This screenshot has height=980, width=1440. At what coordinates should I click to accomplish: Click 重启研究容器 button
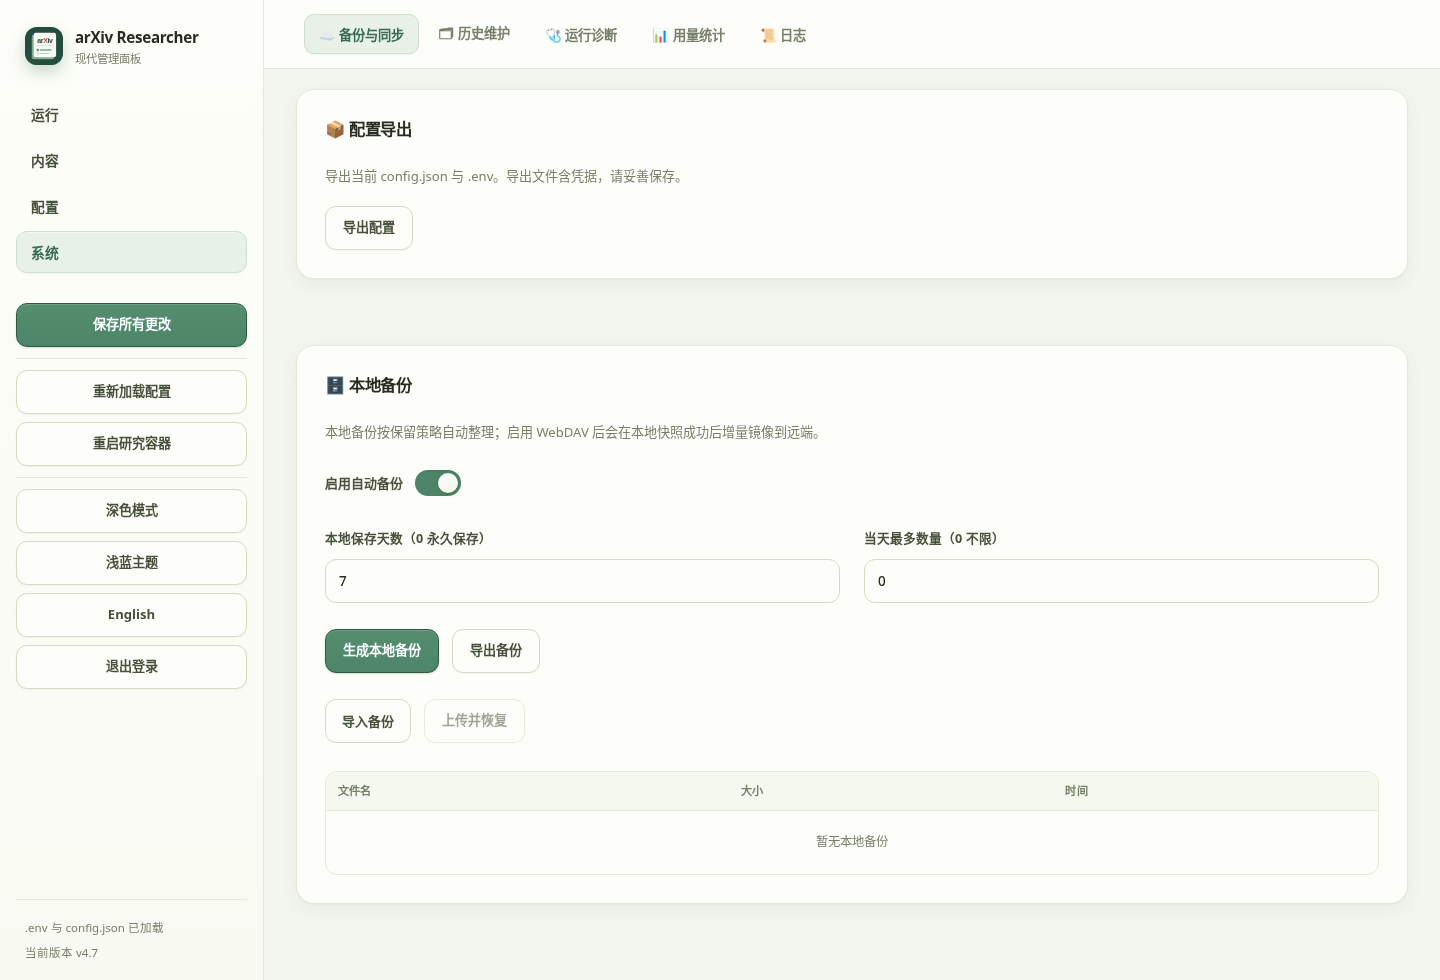131,444
